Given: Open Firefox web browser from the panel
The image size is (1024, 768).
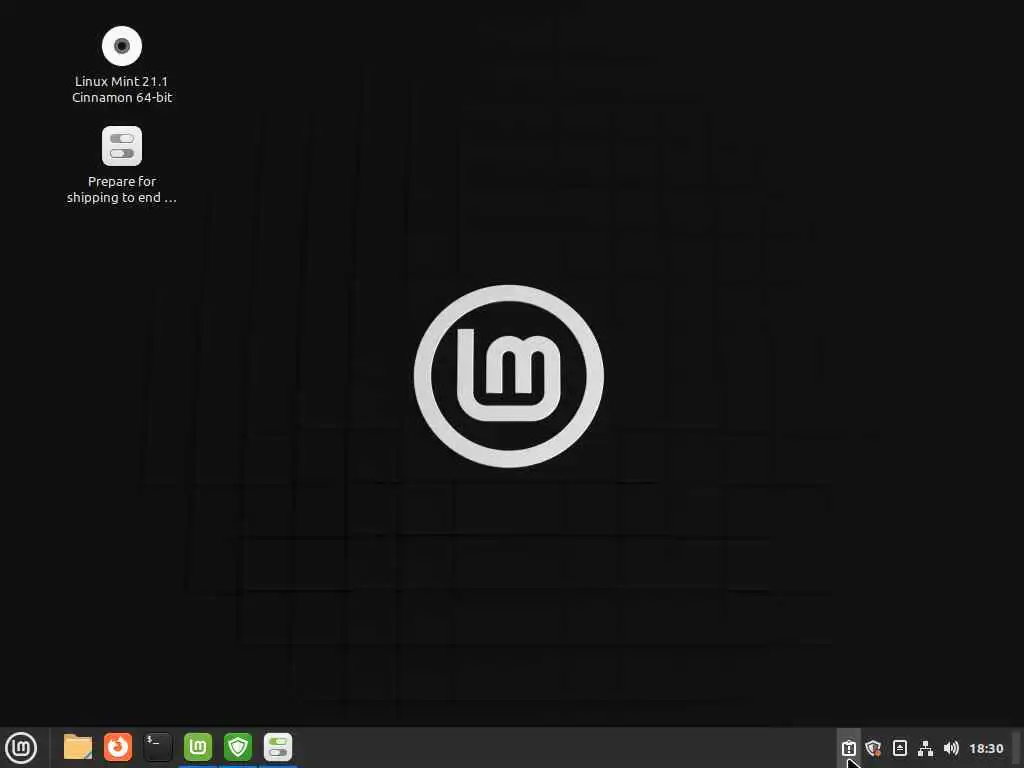Looking at the screenshot, I should pyautogui.click(x=118, y=747).
